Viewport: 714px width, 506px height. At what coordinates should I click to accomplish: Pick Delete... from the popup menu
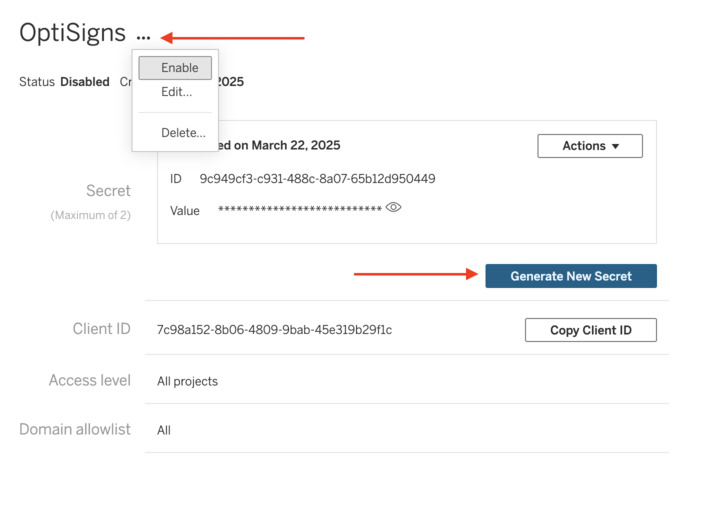pos(183,133)
